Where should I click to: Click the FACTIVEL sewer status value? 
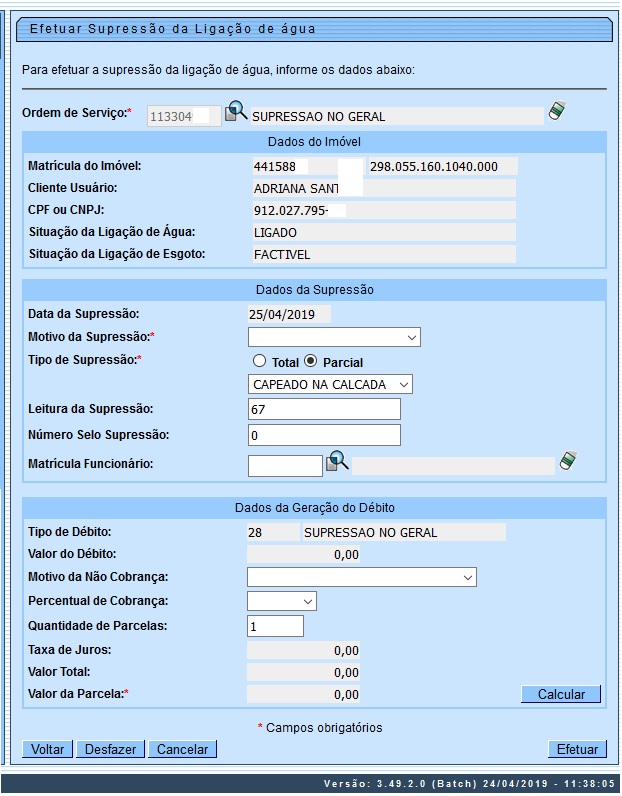click(384, 254)
